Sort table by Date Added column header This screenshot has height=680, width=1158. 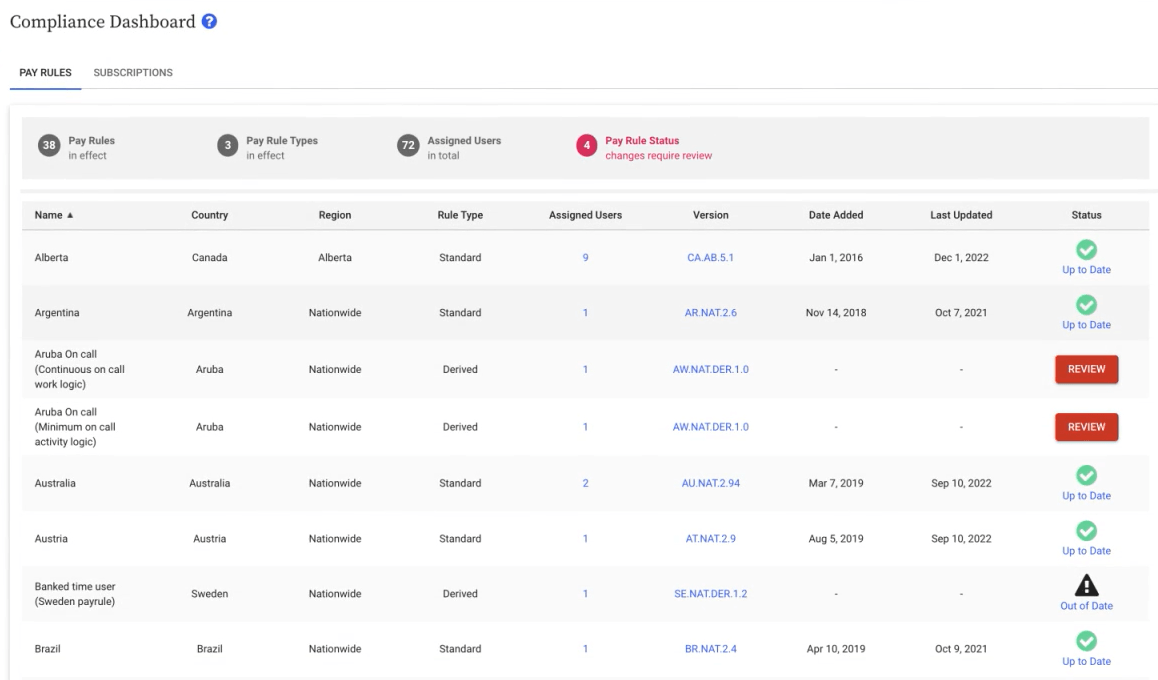tap(836, 215)
